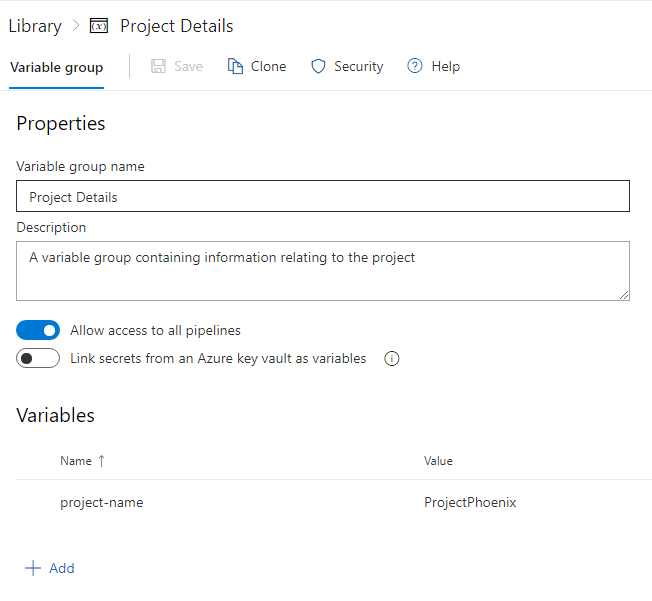Click the sort arrow next to Name
The height and width of the screenshot is (601, 652).
tap(101, 461)
